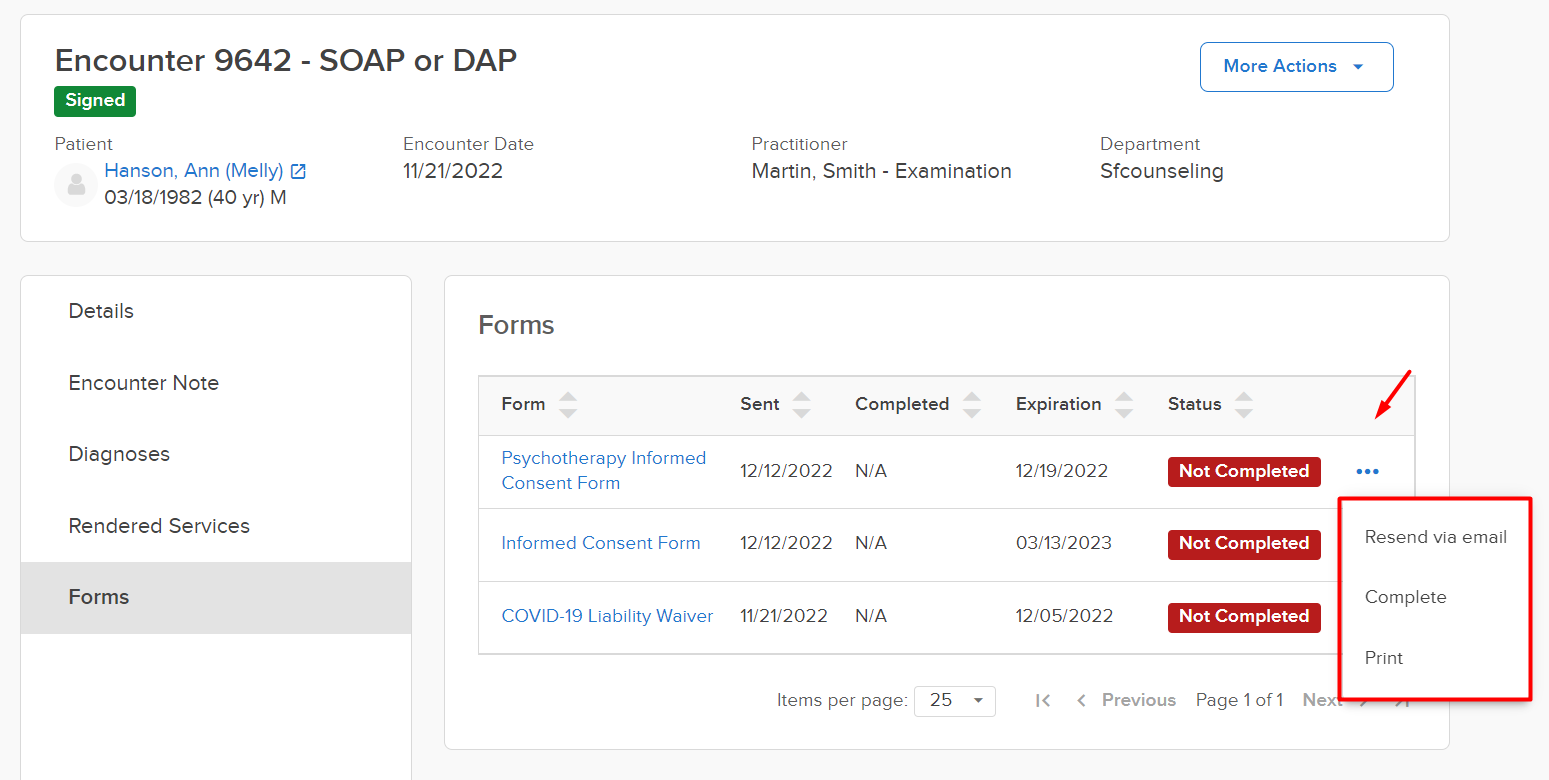This screenshot has height=780, width=1549.
Task: Click the Page 1 of 1 indicator
Action: tap(1240, 701)
